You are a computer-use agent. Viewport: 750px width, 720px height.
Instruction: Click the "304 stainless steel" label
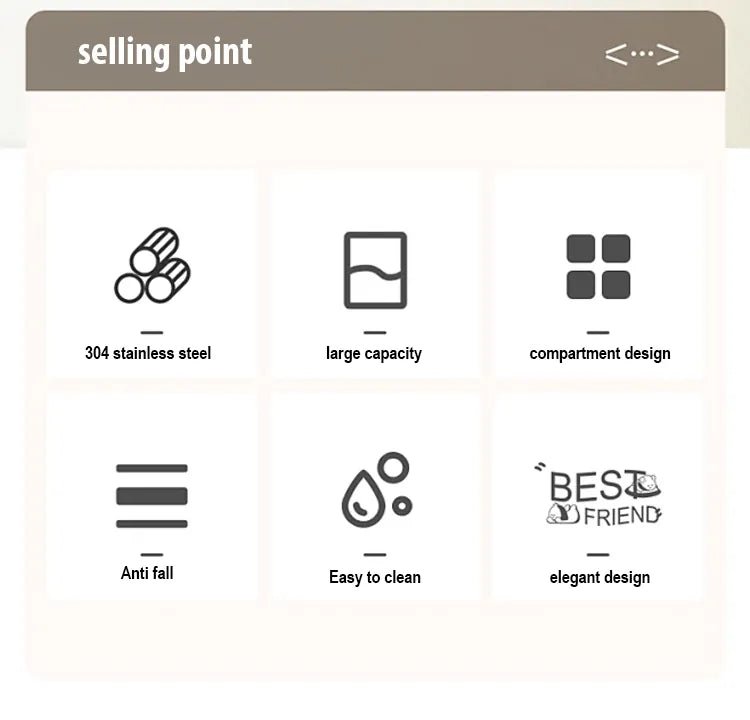(148, 353)
